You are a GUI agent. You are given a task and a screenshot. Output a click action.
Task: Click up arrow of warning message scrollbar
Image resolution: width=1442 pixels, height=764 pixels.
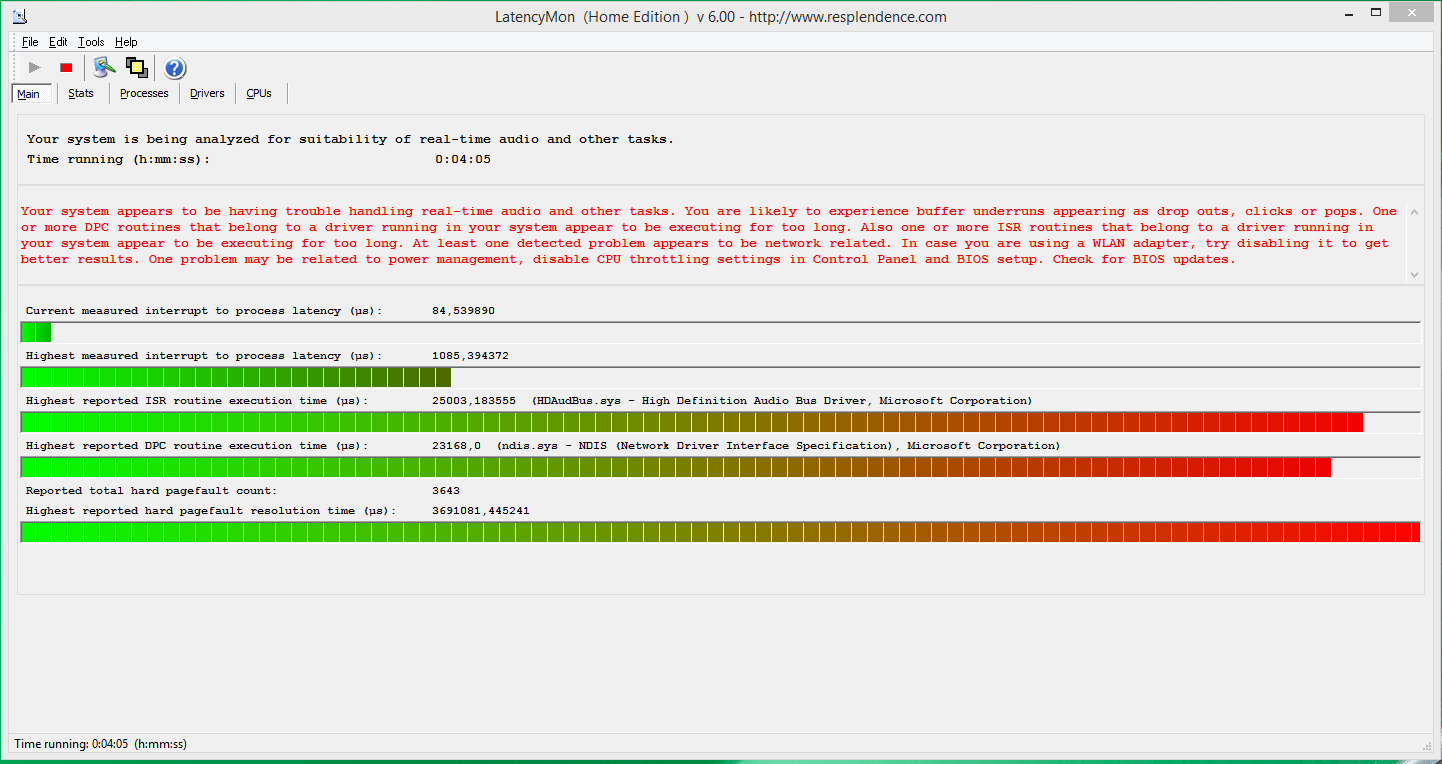1414,211
